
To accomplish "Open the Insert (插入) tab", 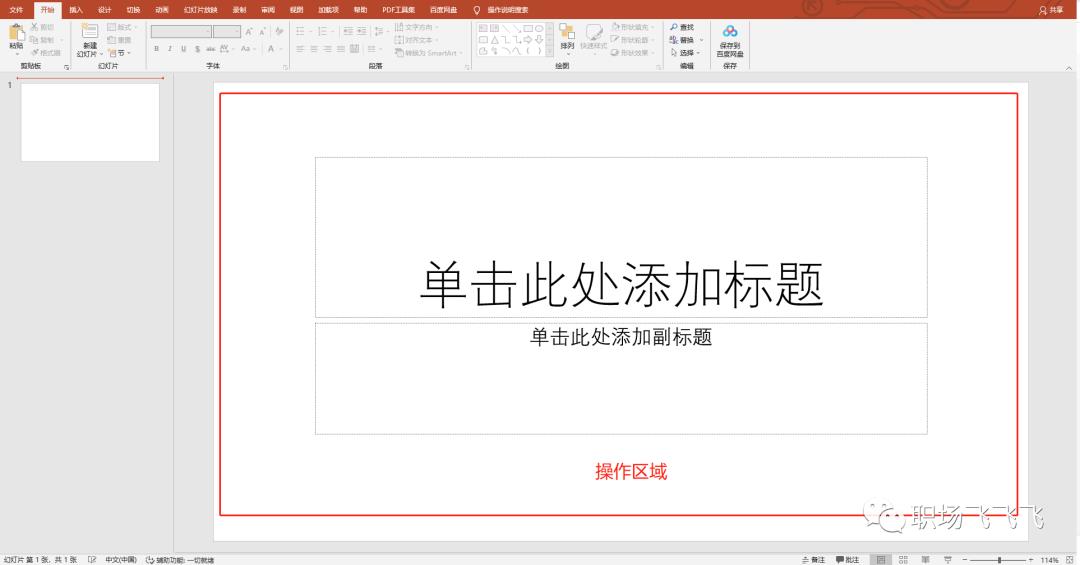I will (76, 9).
